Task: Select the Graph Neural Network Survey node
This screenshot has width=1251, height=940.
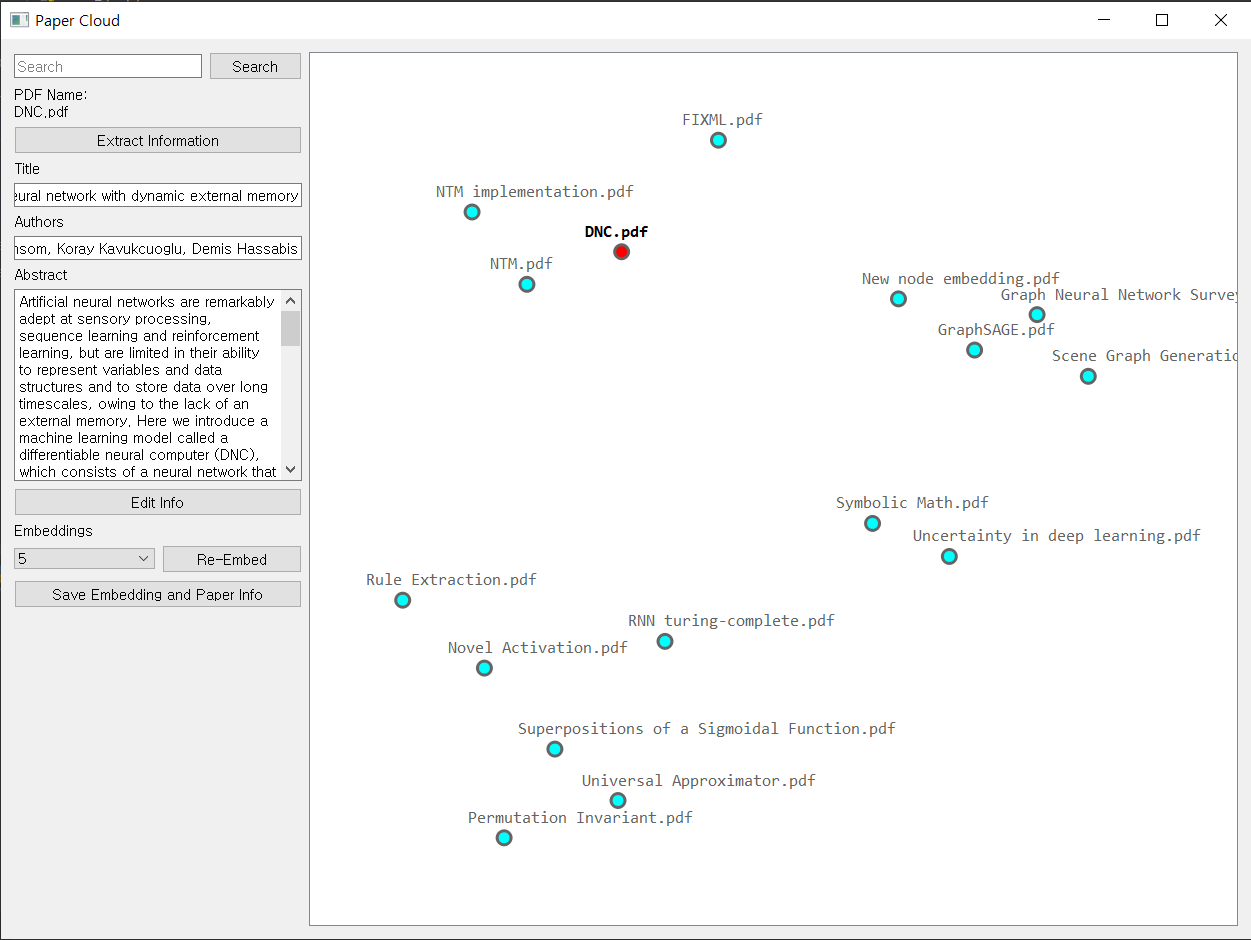Action: (x=1037, y=314)
